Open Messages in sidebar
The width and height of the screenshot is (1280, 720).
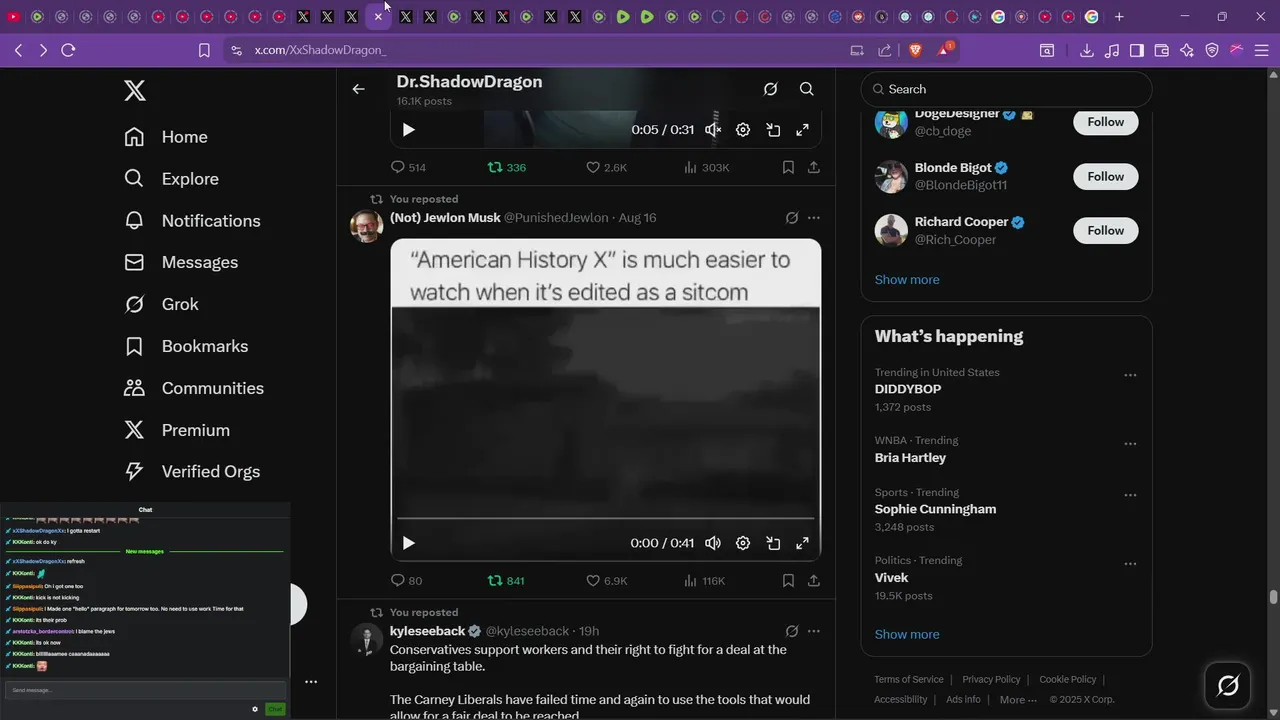point(181,263)
